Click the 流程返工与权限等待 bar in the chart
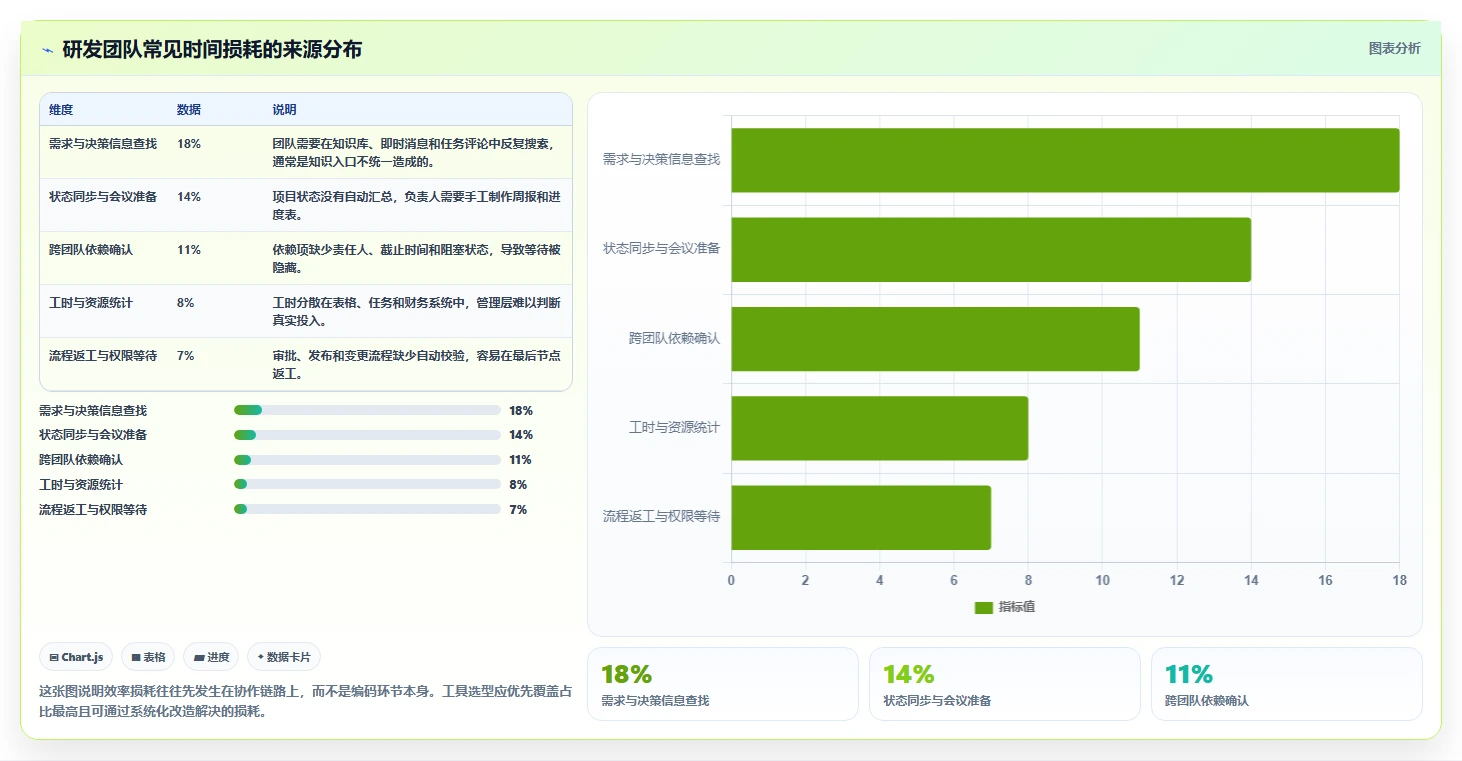Screen dimensions: 1462x761 click(861, 517)
